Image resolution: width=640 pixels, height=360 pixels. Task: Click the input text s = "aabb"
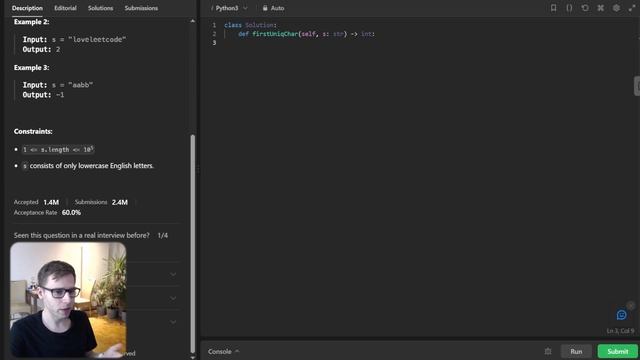(x=73, y=85)
